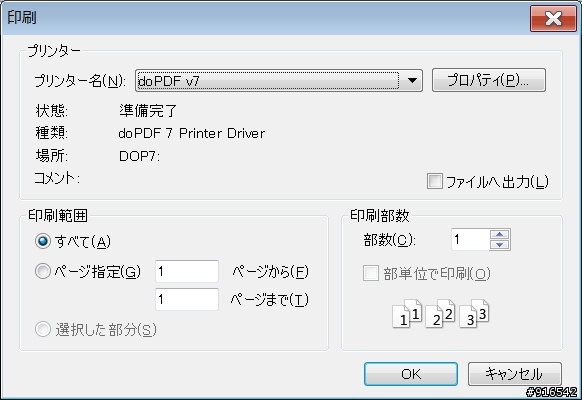Confirm printing with the OK button

pos(411,374)
